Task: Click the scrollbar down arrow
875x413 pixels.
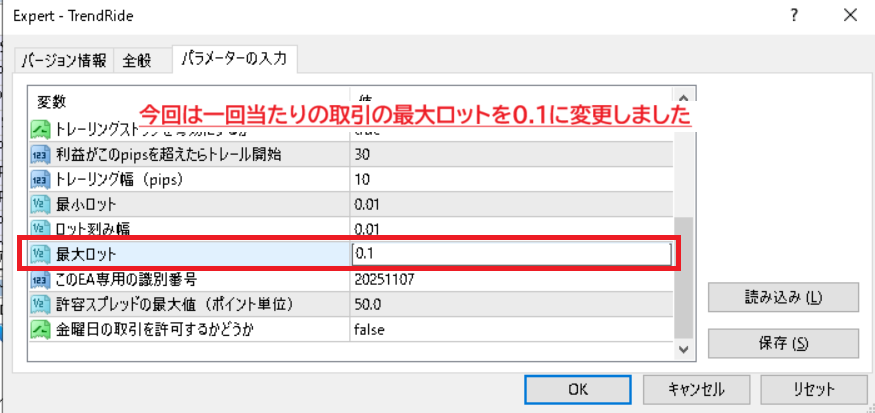Action: point(684,349)
